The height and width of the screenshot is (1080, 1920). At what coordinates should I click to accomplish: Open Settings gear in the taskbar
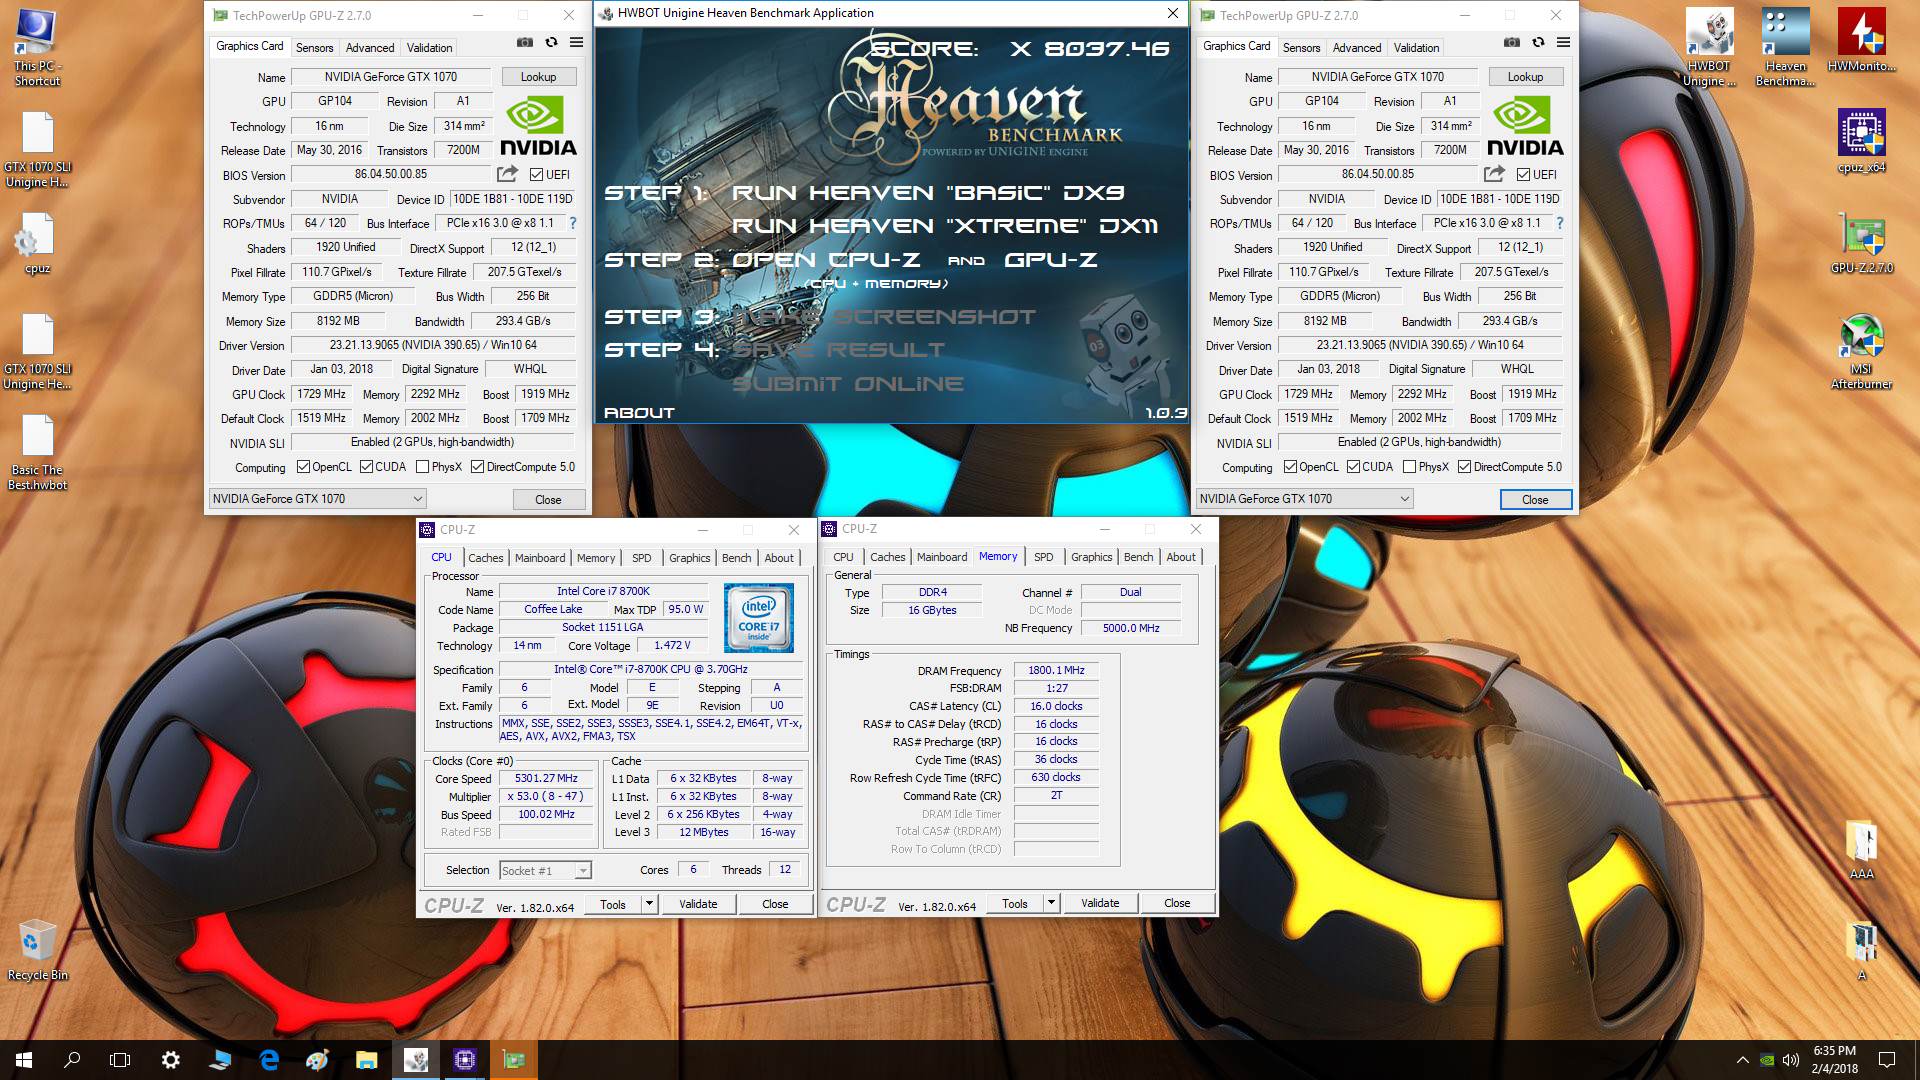[x=171, y=1060]
